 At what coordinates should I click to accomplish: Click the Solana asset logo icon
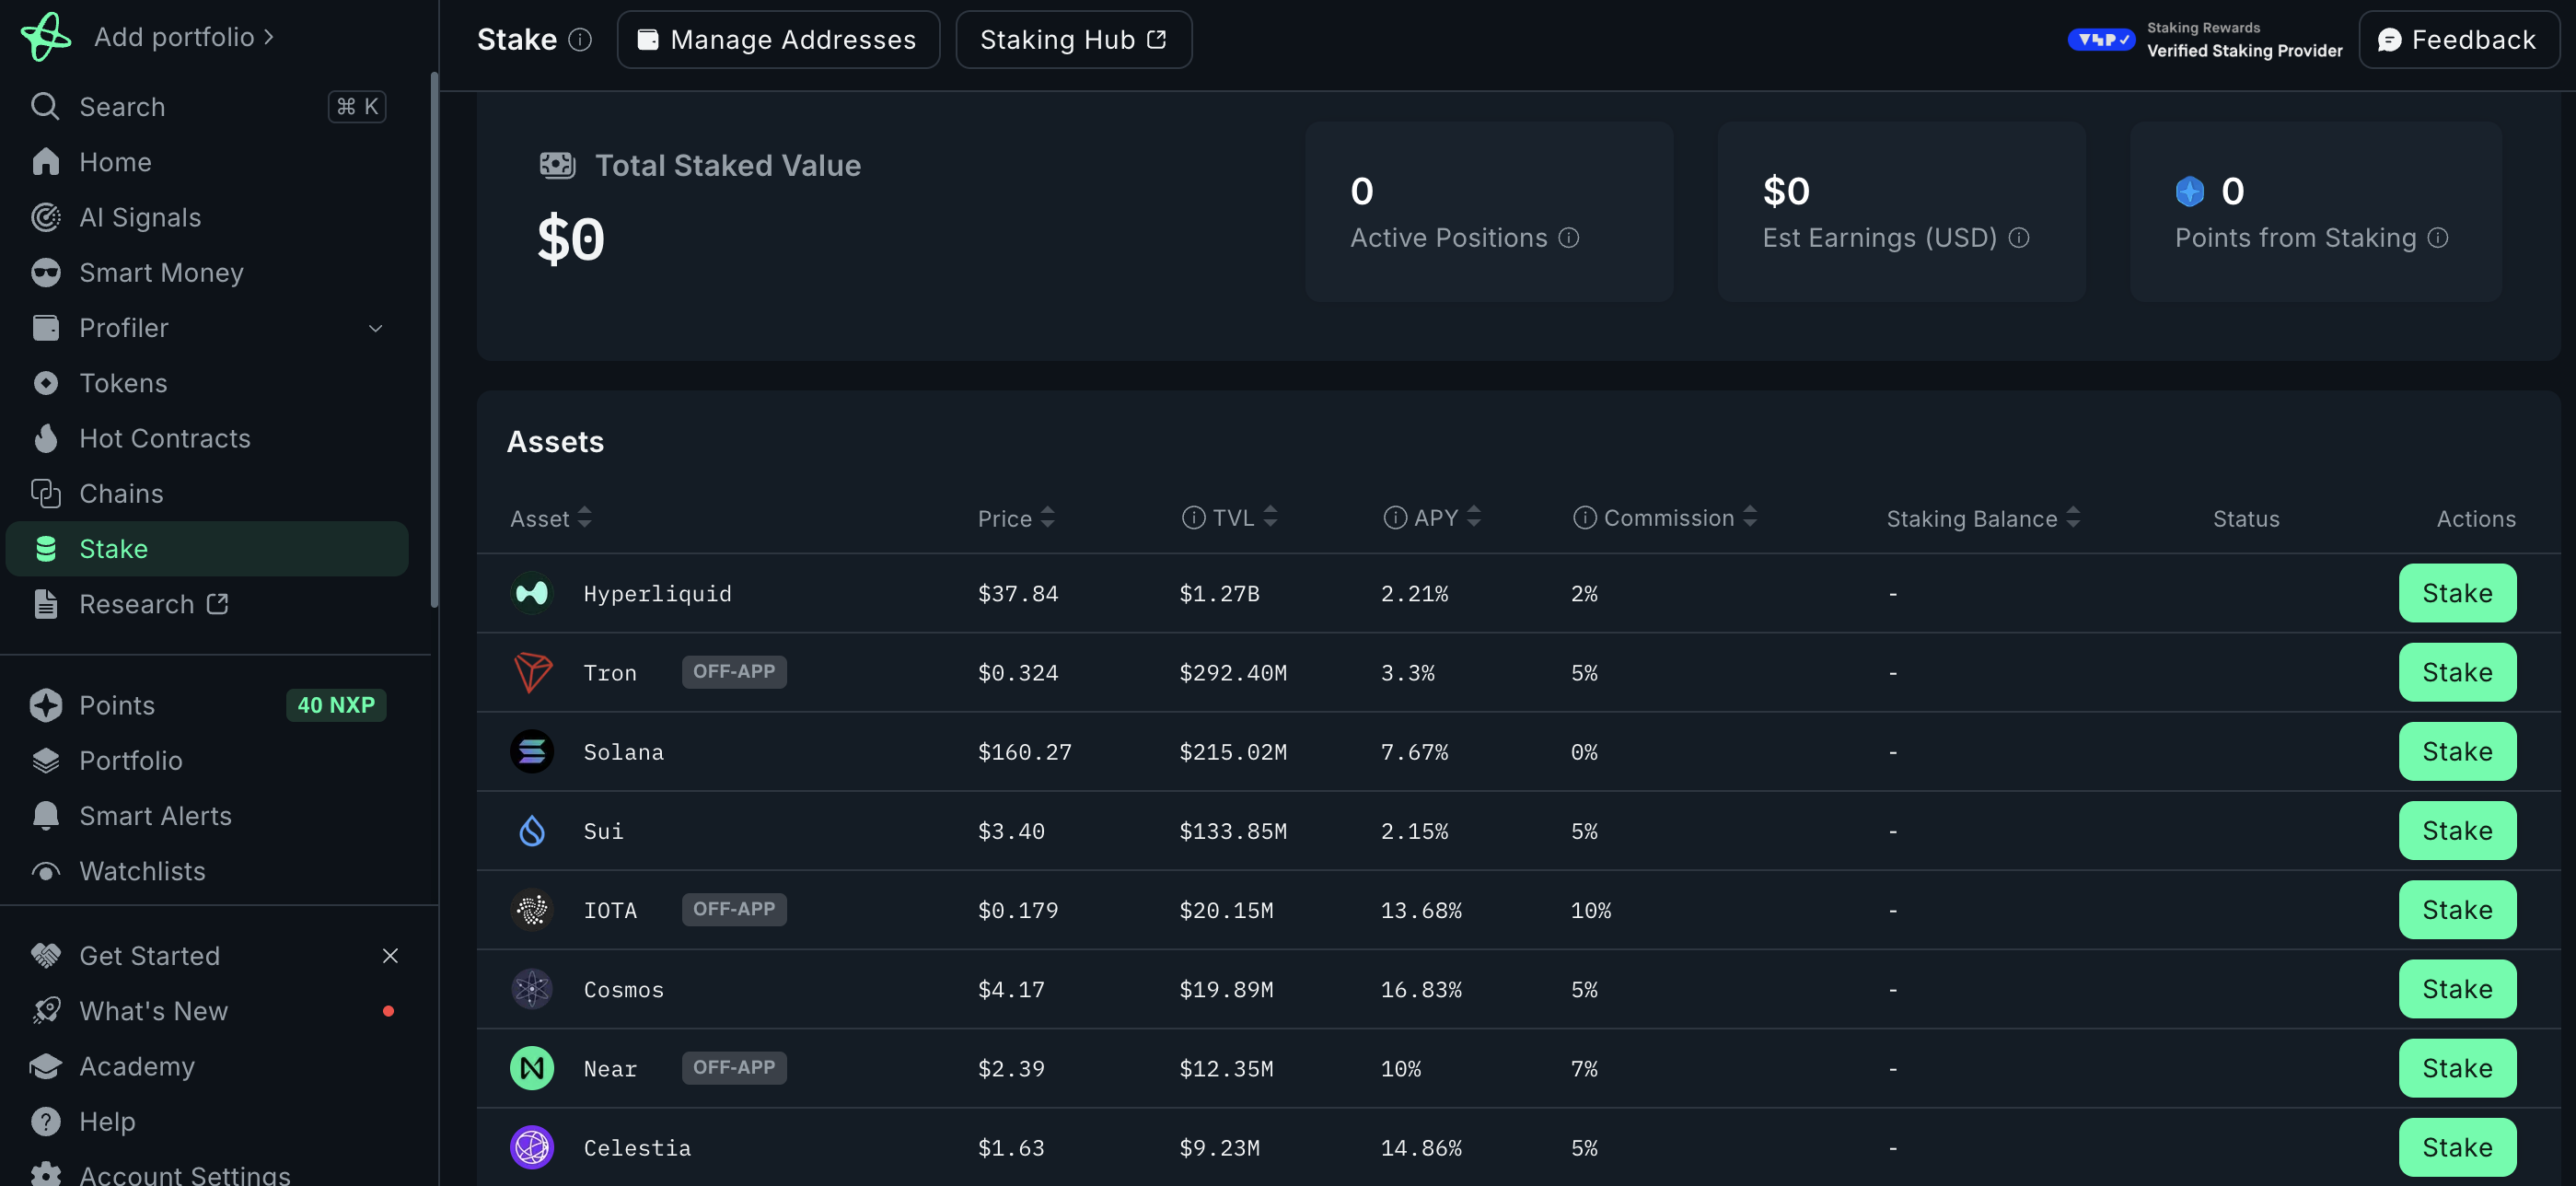(531, 751)
